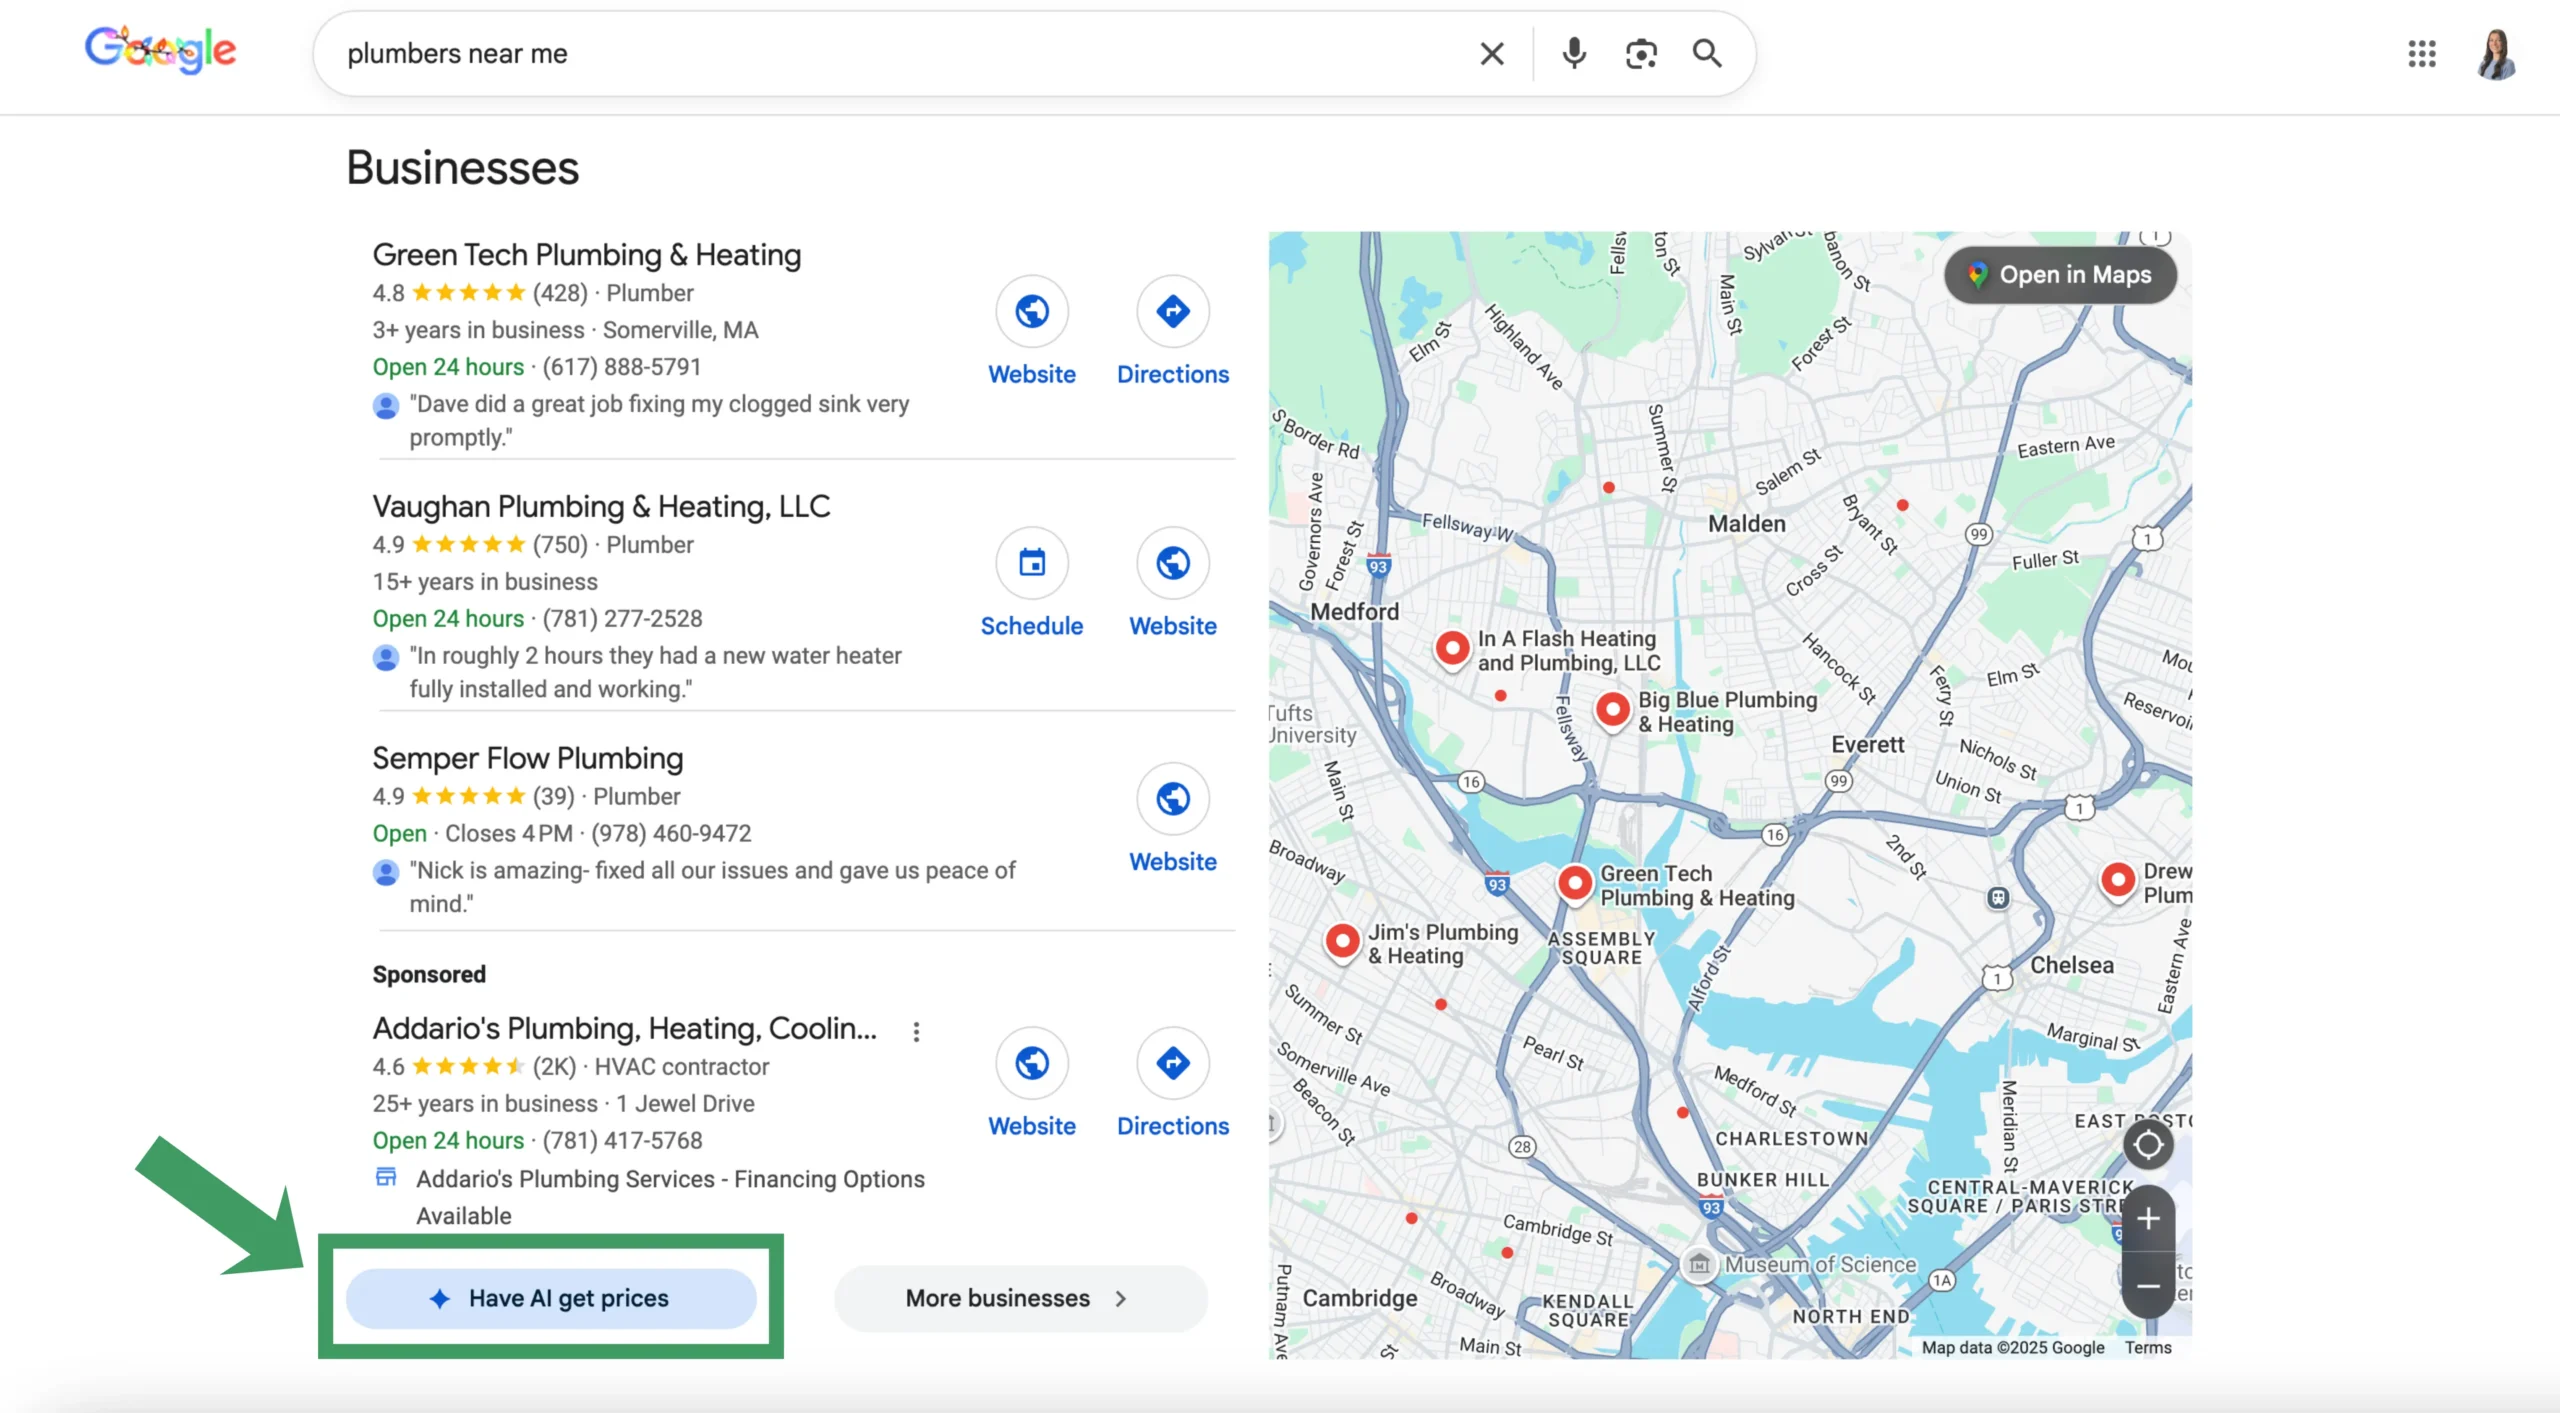Click Open in Maps

point(2061,275)
